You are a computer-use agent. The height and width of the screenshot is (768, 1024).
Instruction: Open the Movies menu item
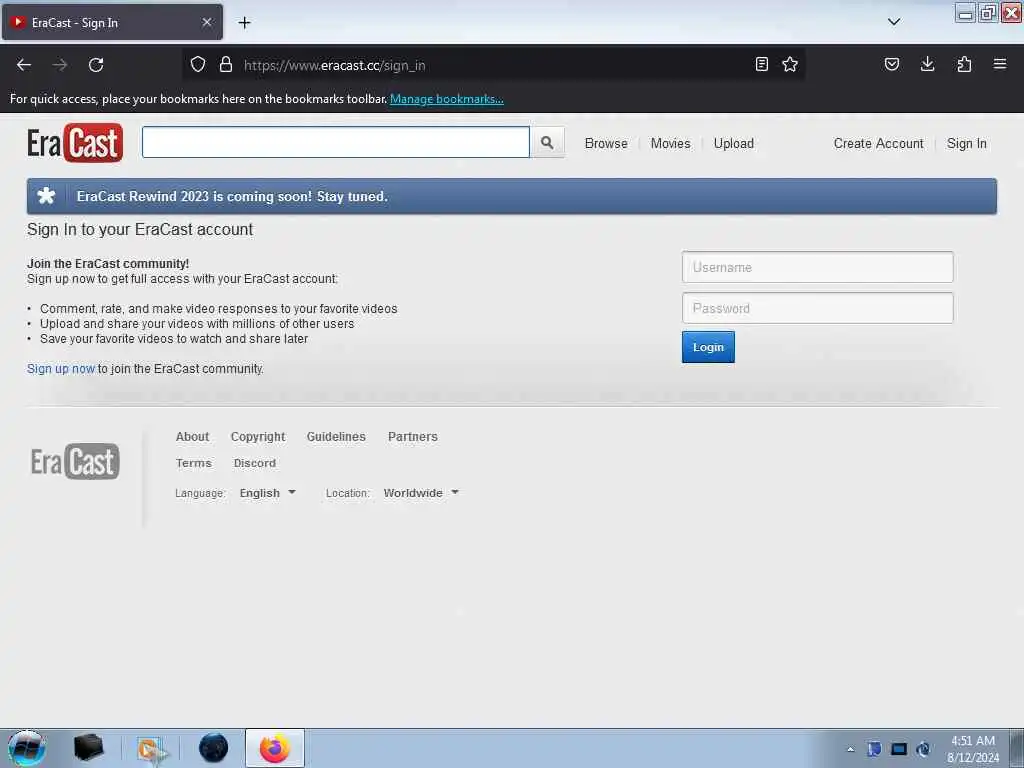point(670,143)
